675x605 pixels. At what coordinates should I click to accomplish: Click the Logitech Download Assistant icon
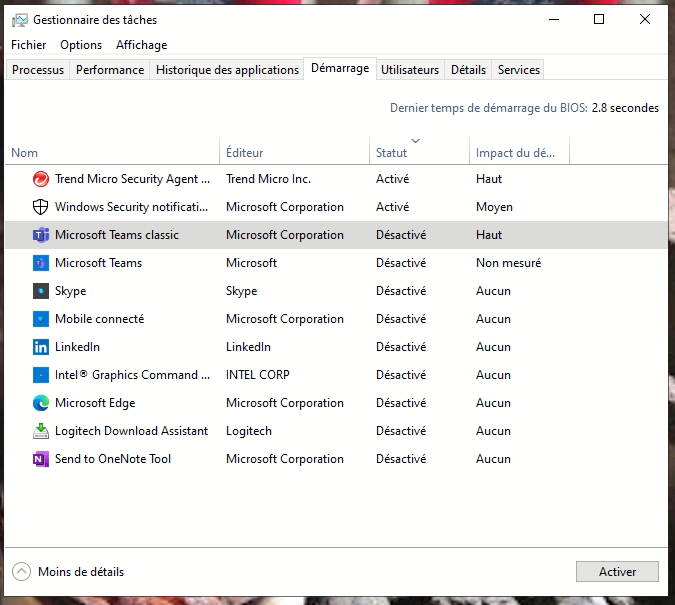40,431
